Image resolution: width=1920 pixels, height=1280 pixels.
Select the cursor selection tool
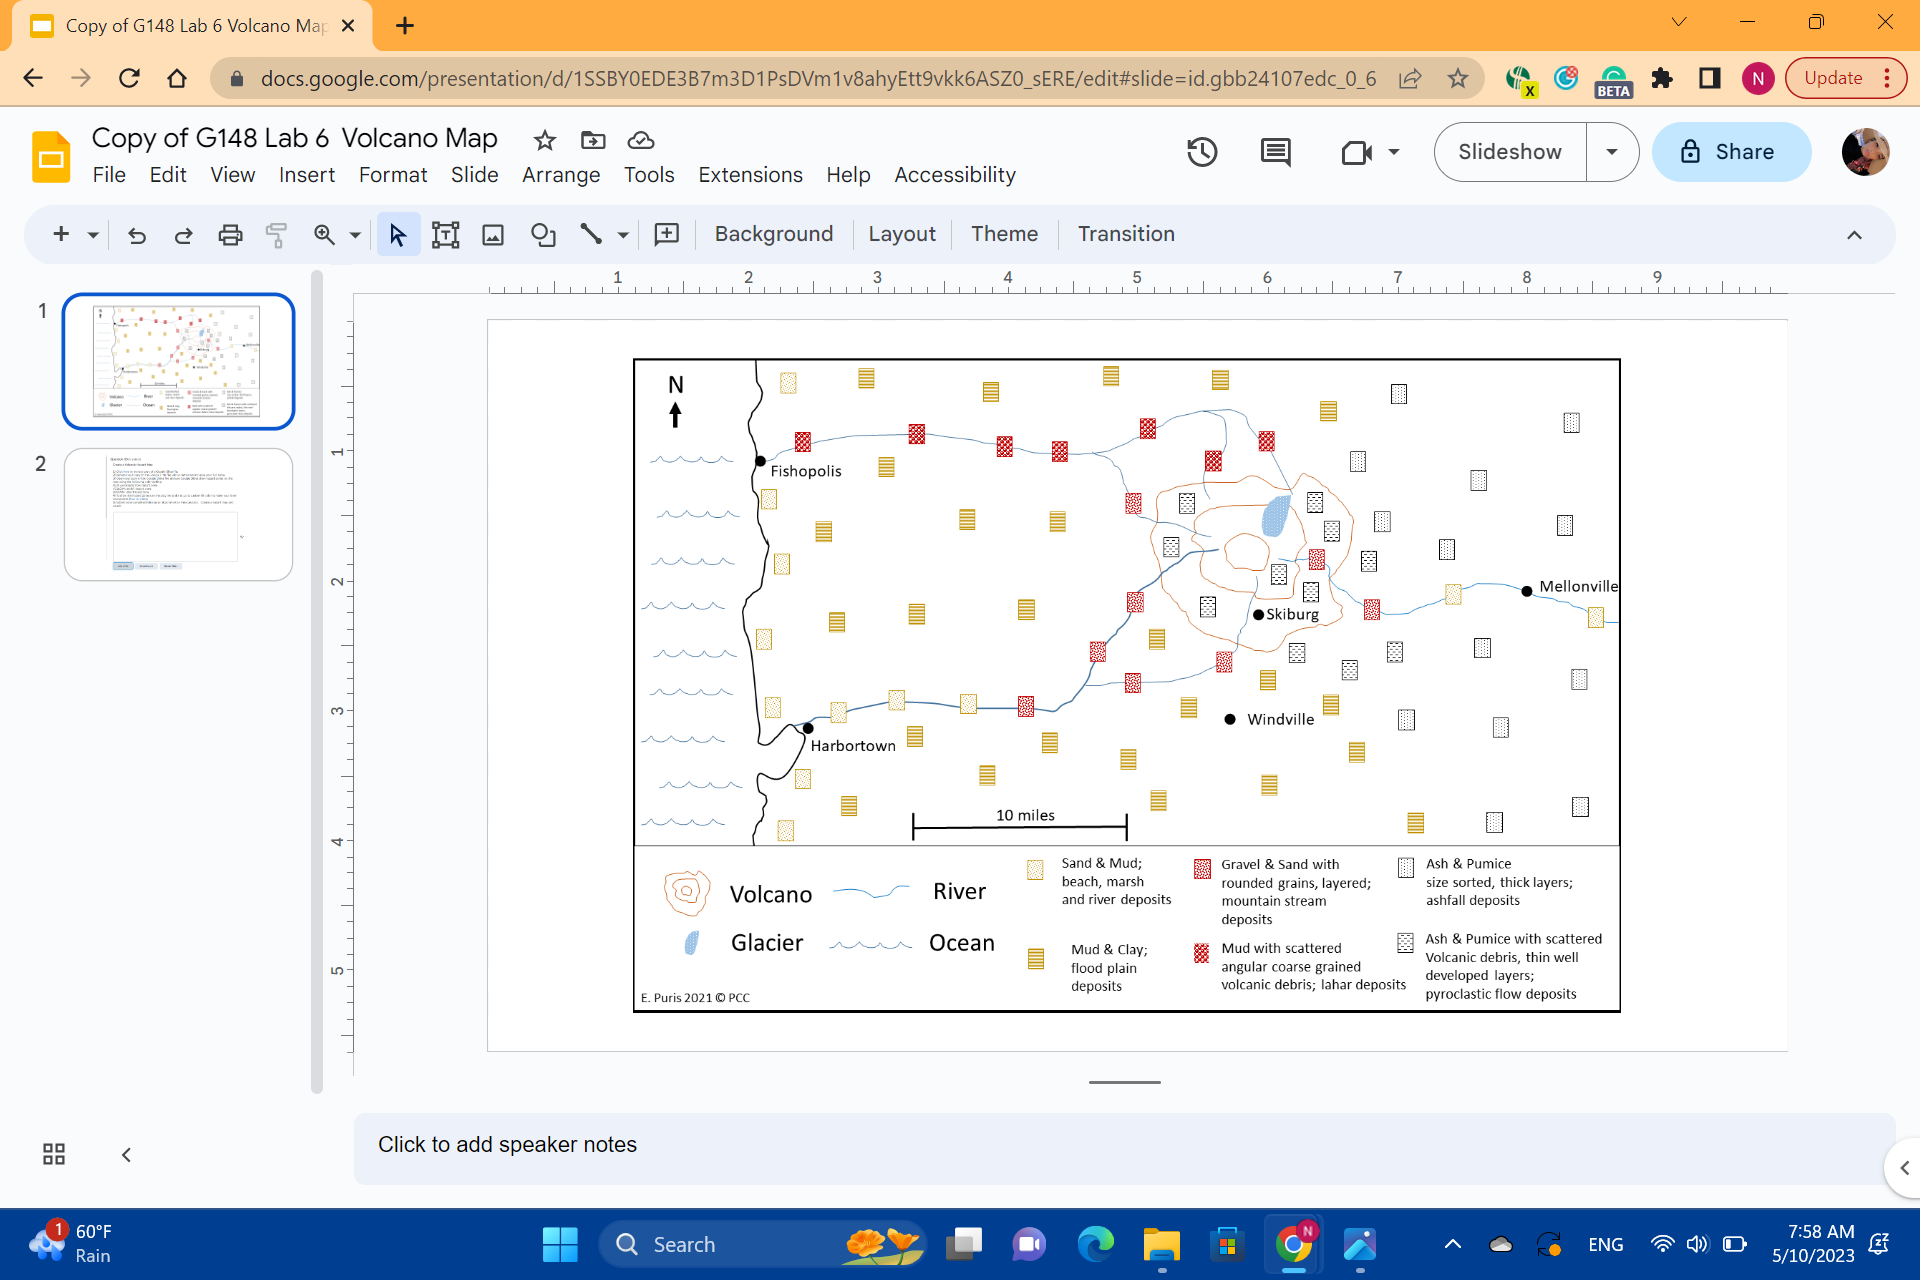pos(398,234)
